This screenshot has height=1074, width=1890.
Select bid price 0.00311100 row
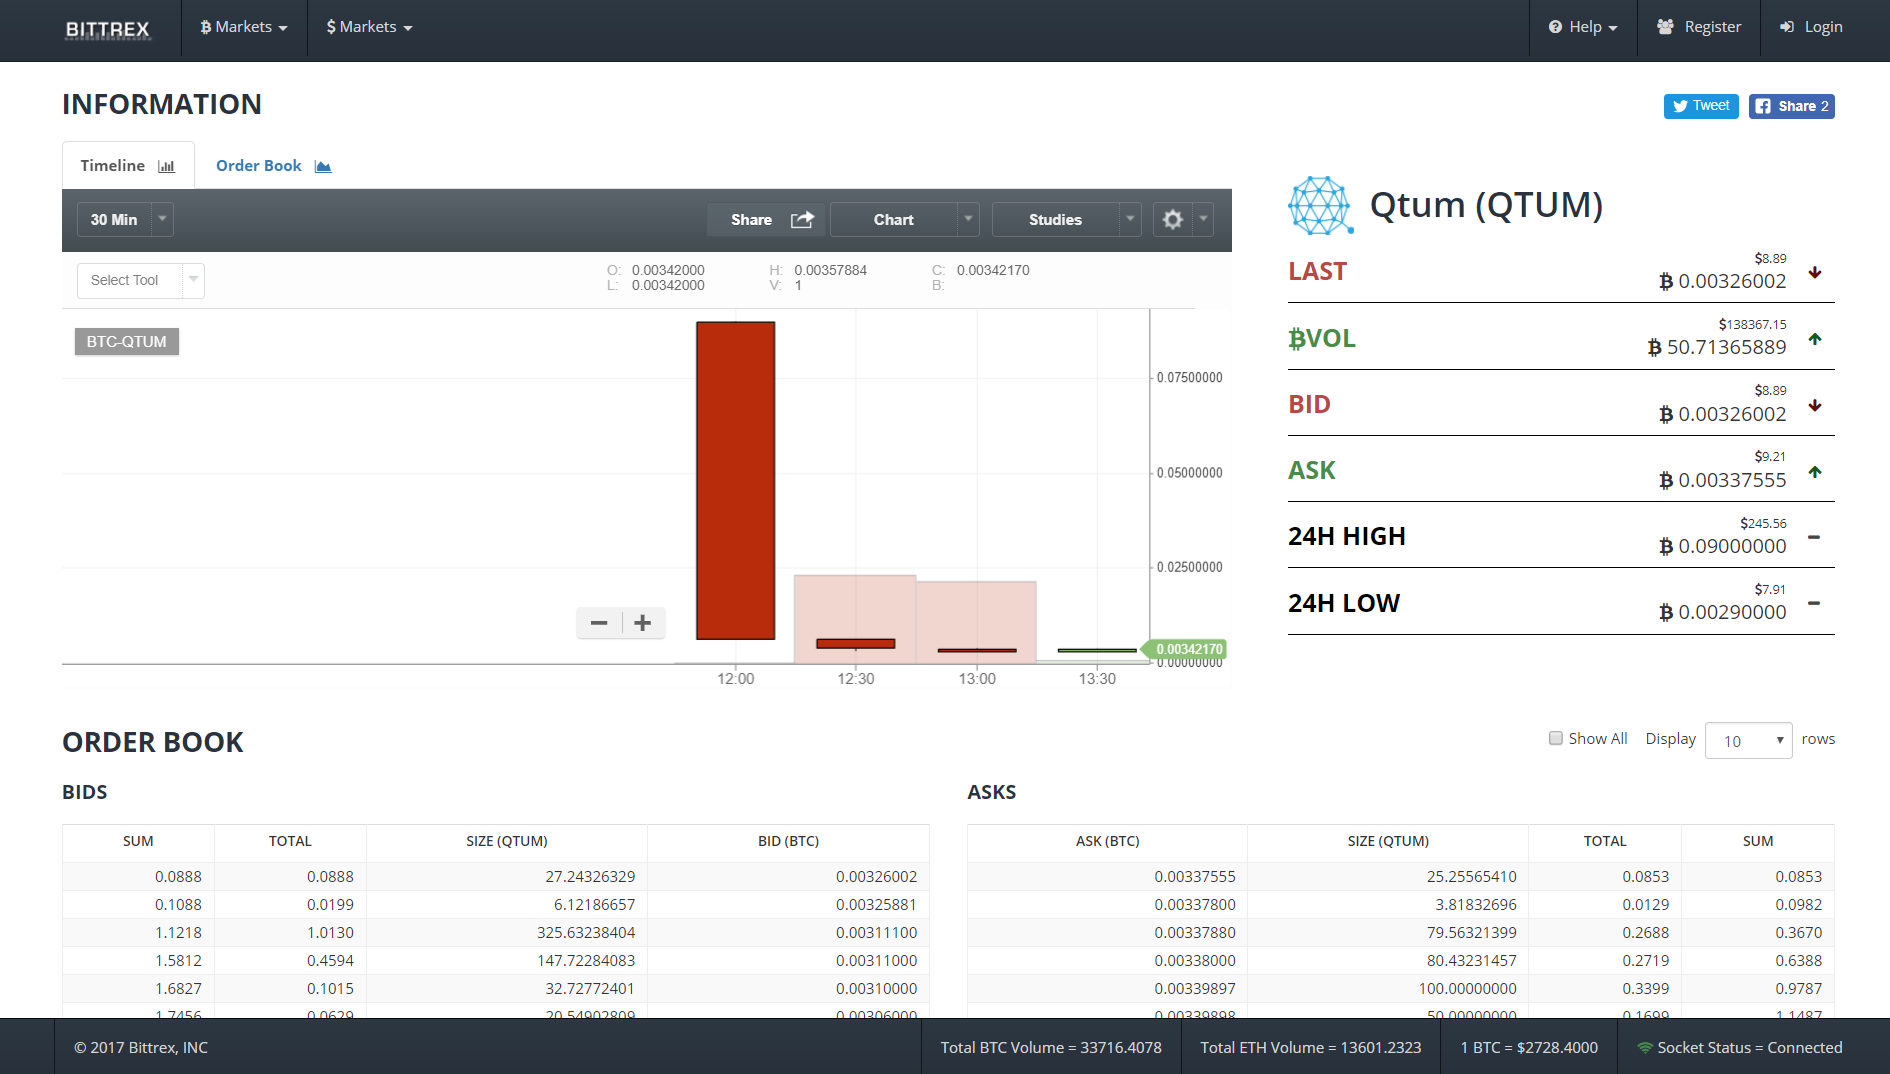(x=876, y=933)
